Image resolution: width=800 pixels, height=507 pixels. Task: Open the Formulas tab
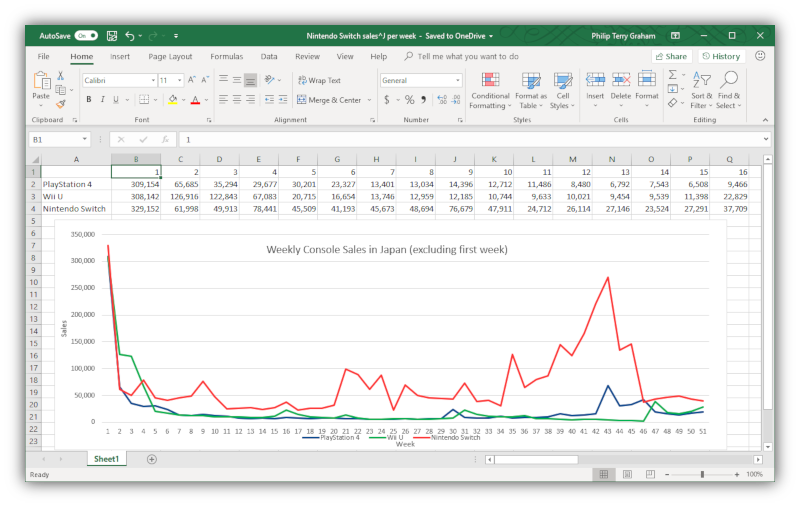(x=227, y=57)
